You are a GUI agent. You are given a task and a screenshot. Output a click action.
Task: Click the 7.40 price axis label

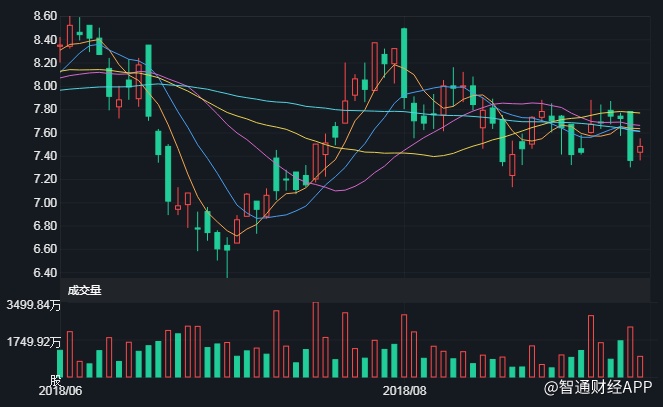click(17, 156)
